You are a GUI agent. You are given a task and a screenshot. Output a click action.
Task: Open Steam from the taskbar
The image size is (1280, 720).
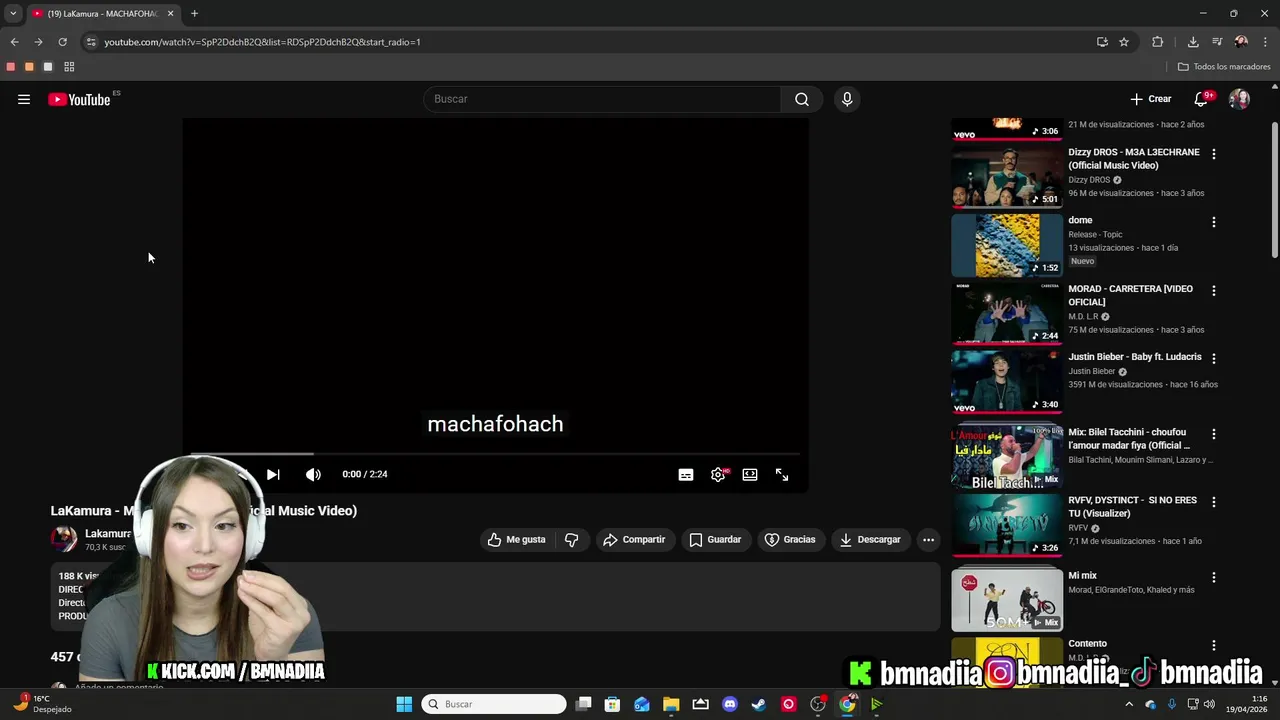click(759, 704)
